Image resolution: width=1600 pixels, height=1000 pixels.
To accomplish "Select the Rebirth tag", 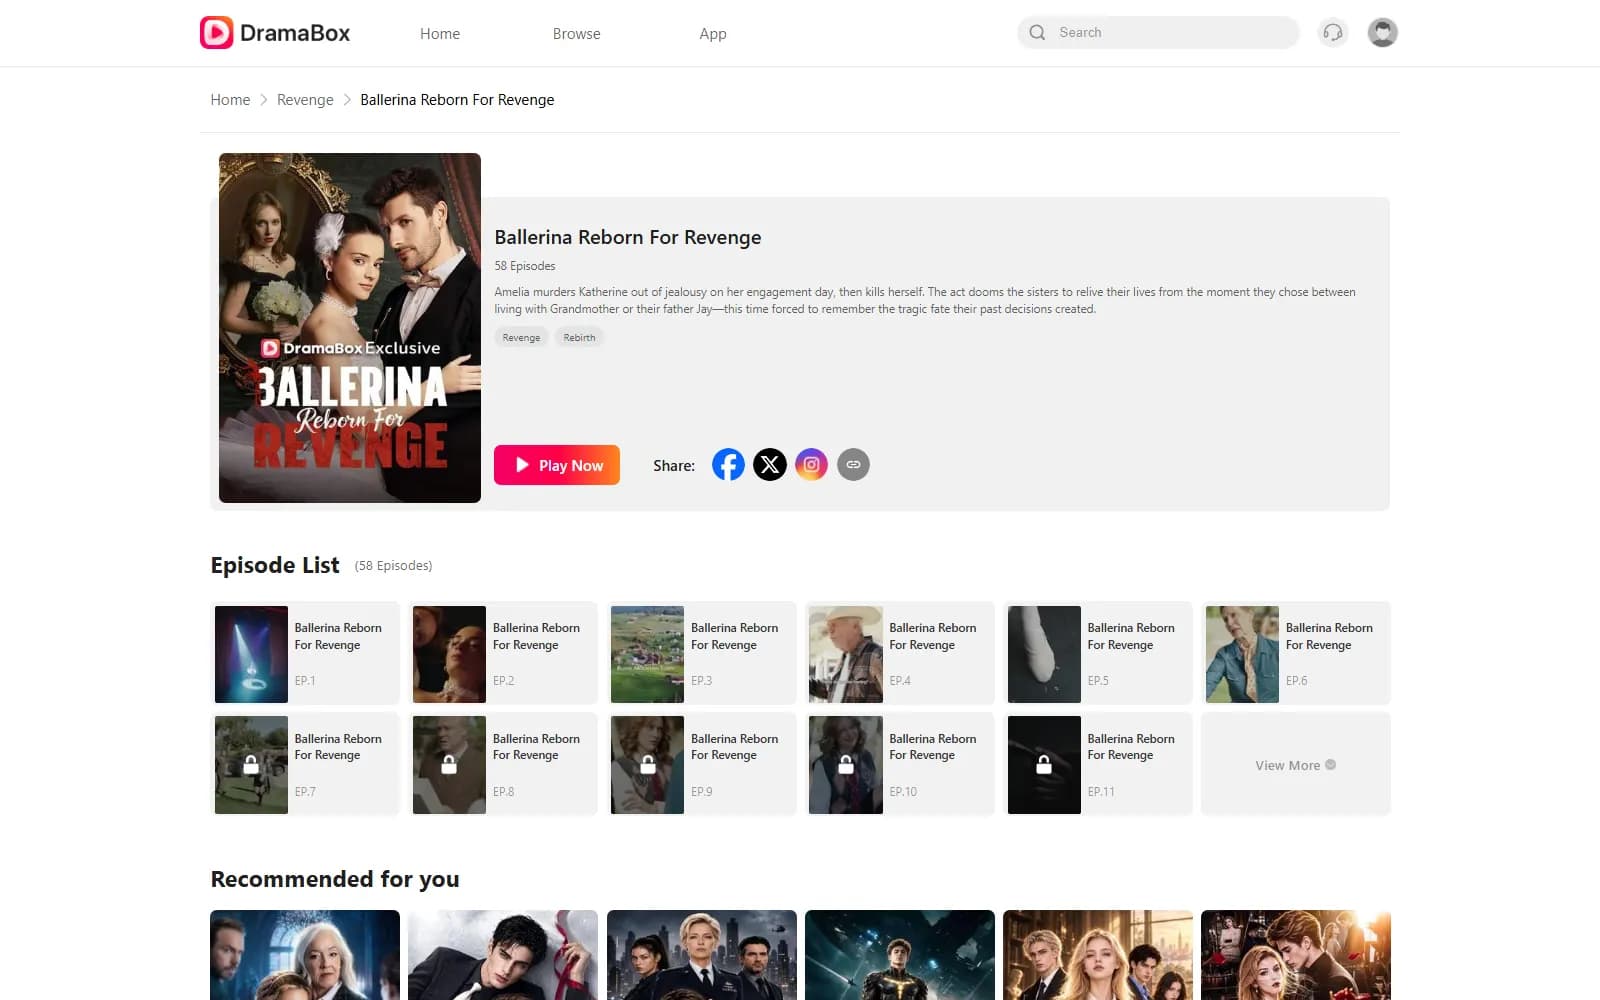I will [579, 337].
